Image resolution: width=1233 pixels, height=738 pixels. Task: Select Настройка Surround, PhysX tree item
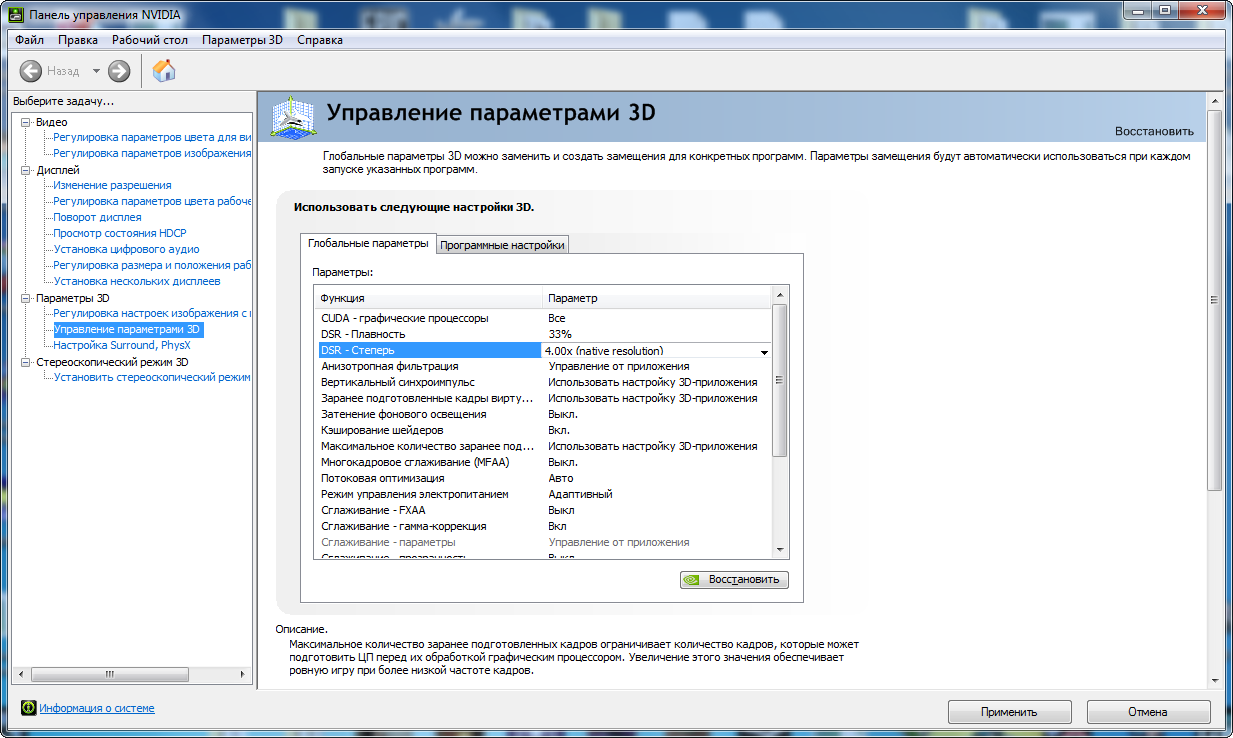click(121, 345)
